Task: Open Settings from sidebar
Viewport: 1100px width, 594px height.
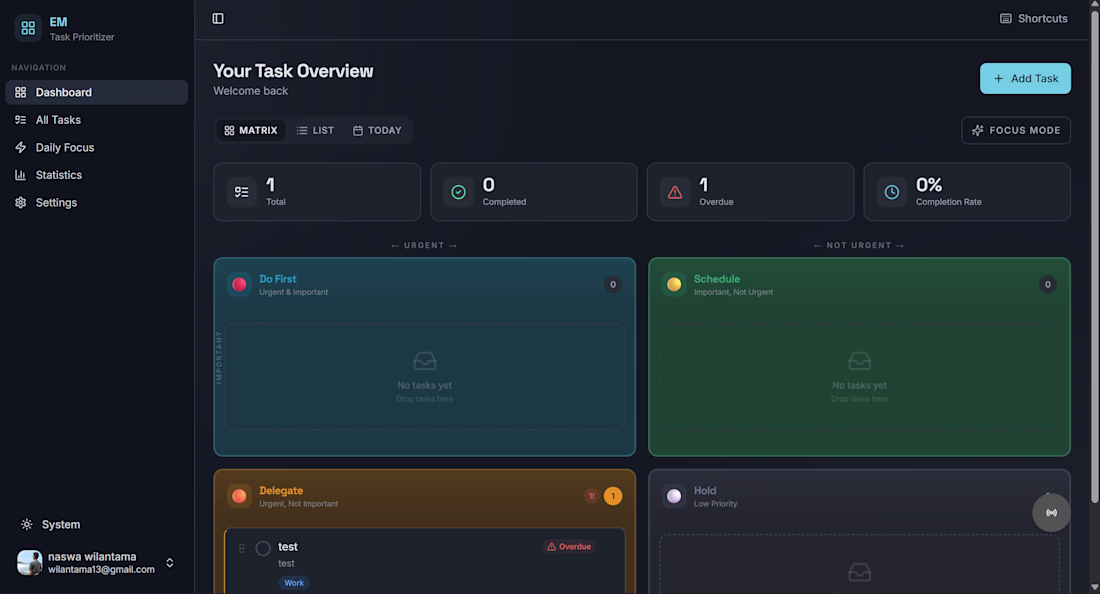Action: tap(97, 203)
